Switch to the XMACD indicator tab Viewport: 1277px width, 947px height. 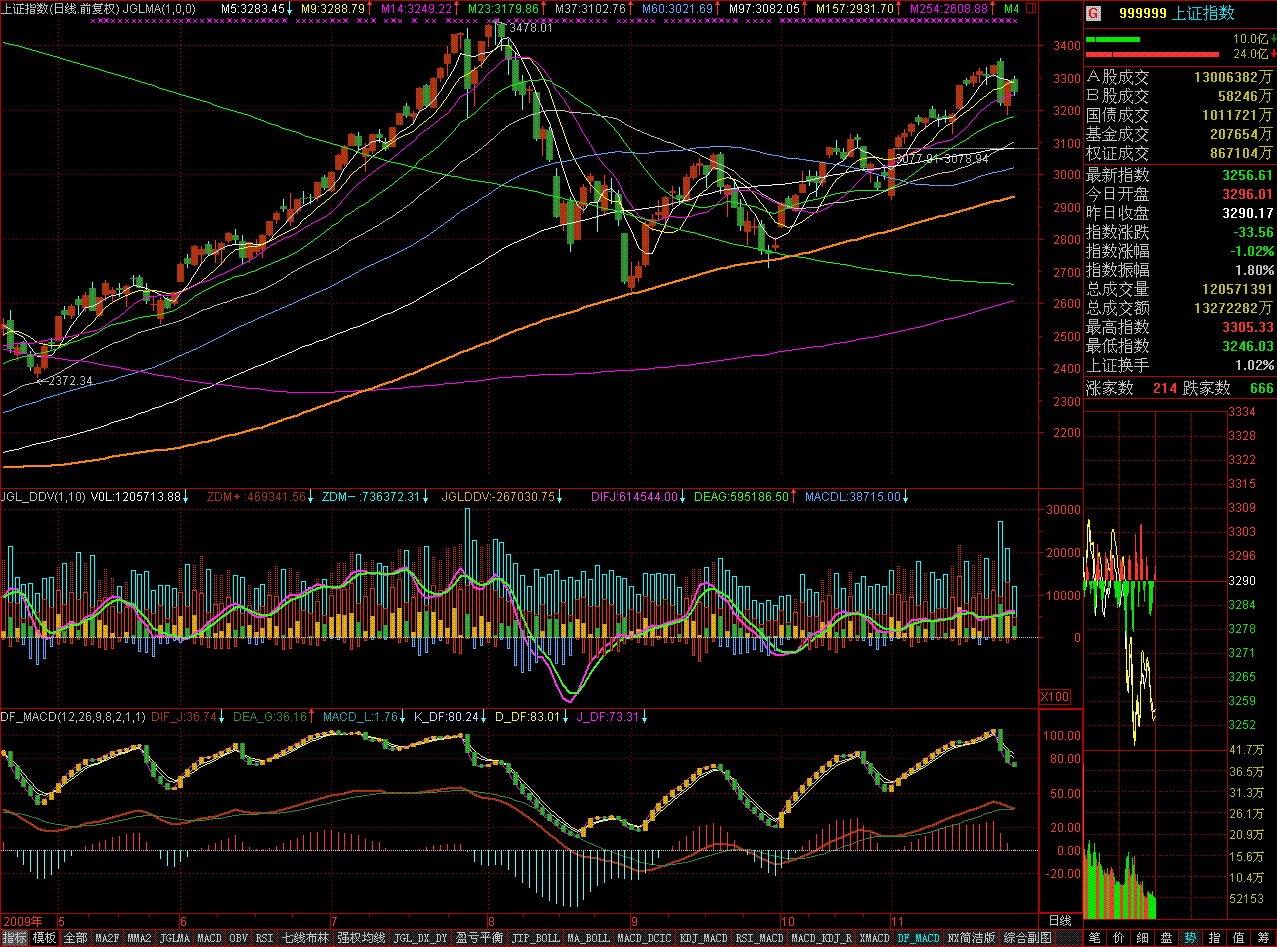coord(875,938)
